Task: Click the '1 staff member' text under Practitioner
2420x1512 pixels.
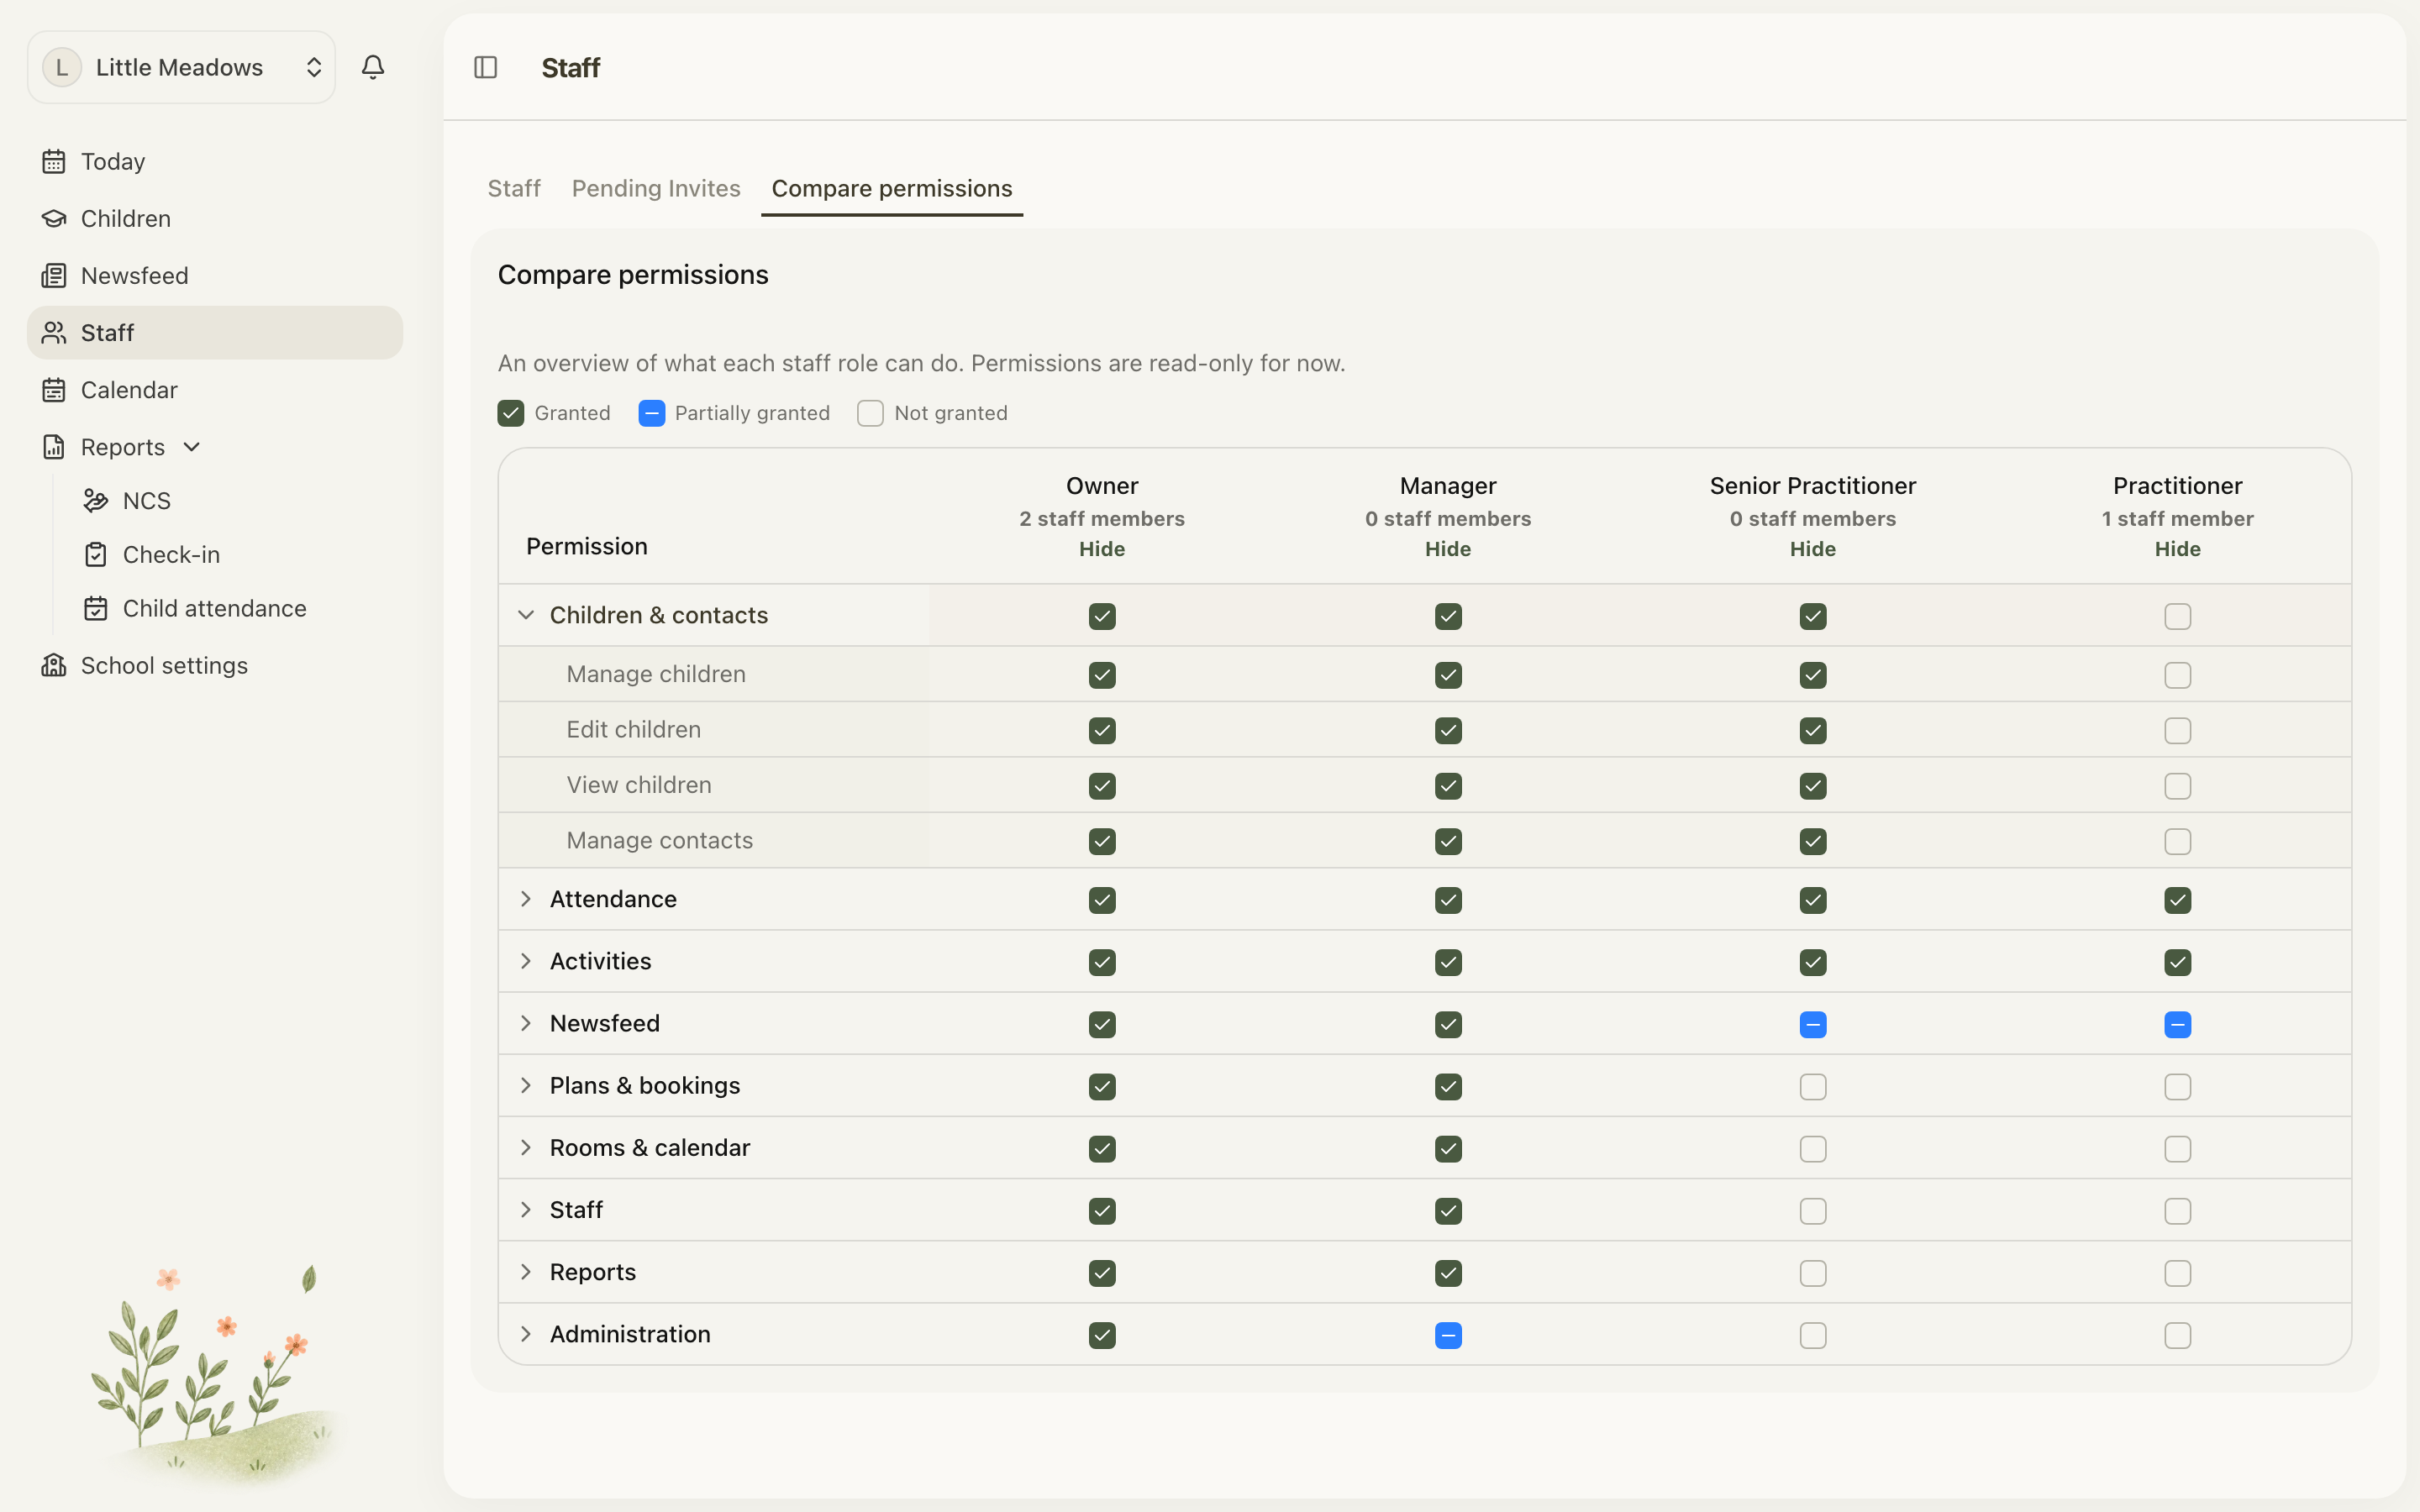Action: pos(2178,518)
